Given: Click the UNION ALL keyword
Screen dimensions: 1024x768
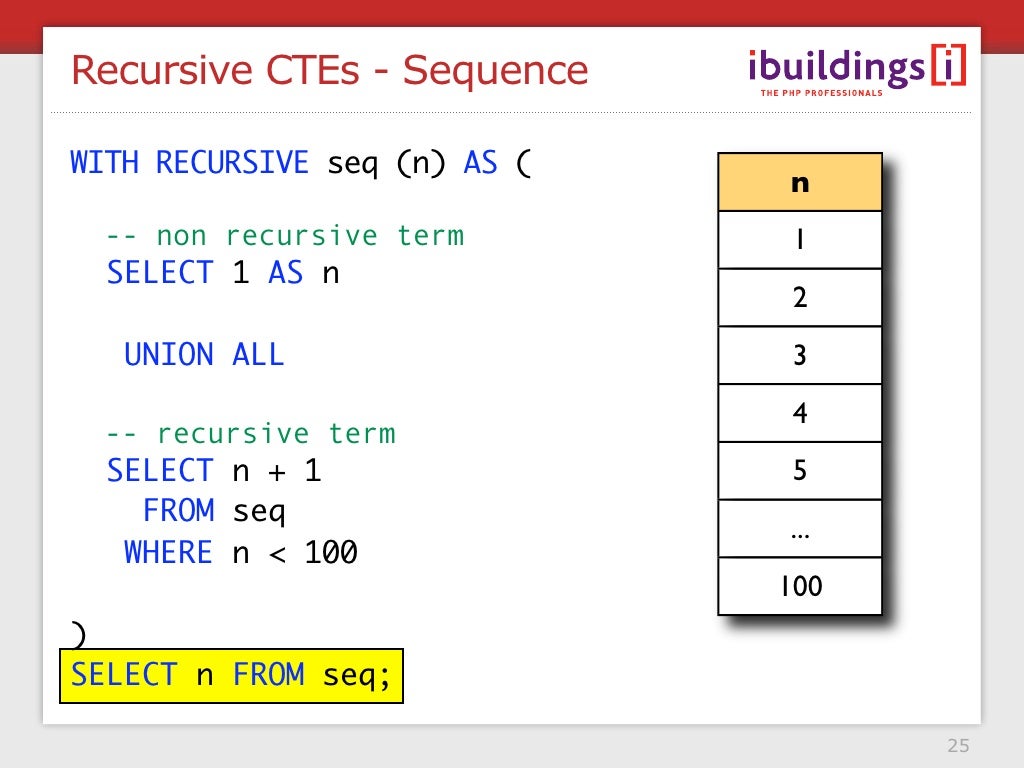Looking at the screenshot, I should point(204,355).
